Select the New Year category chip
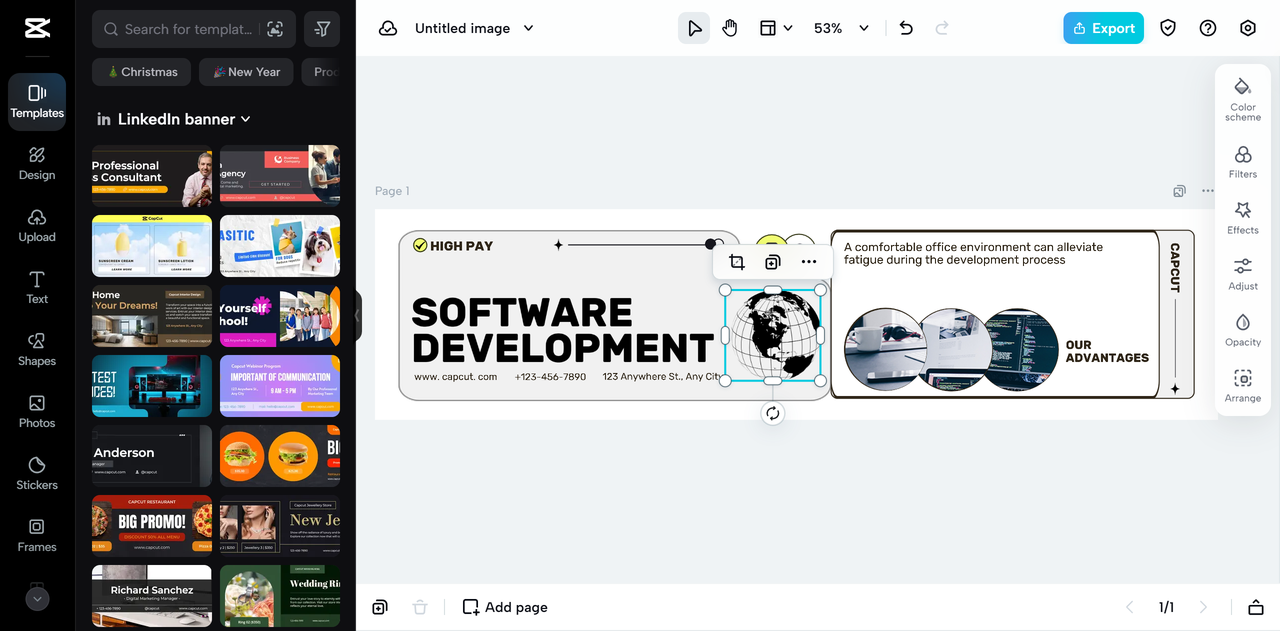 click(x=246, y=72)
